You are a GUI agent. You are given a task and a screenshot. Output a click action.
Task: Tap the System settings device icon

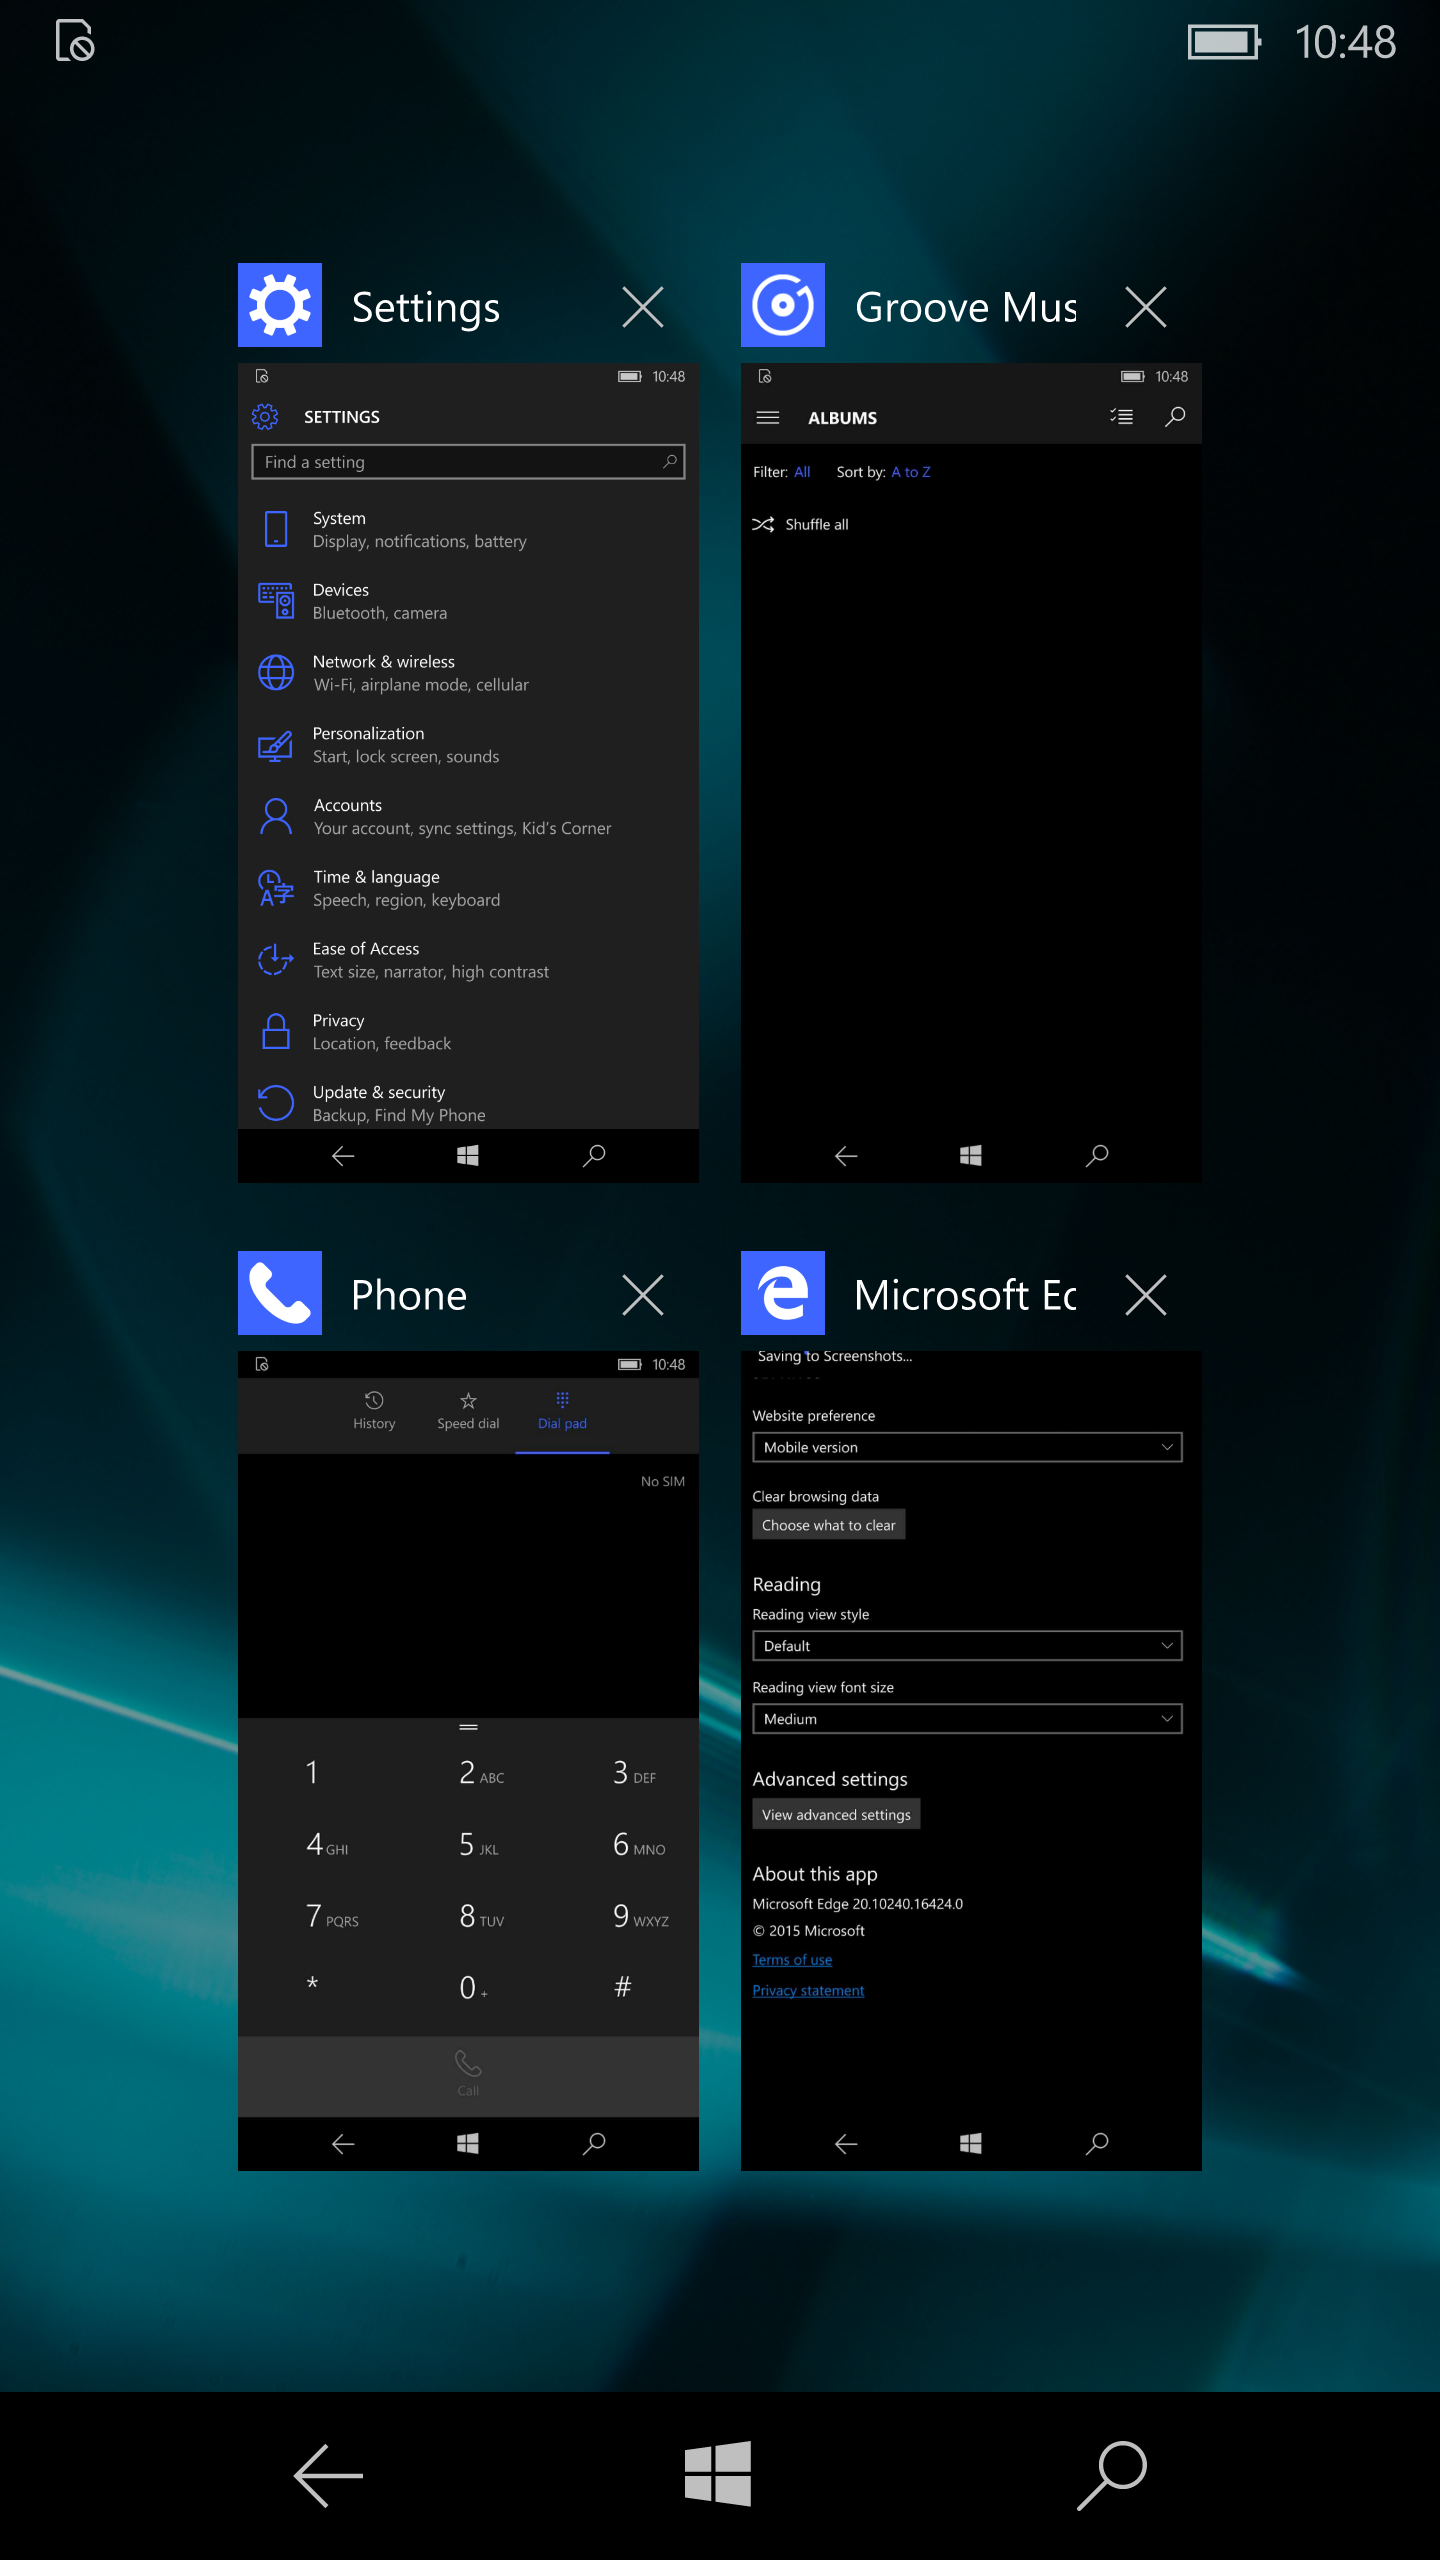pyautogui.click(x=276, y=529)
